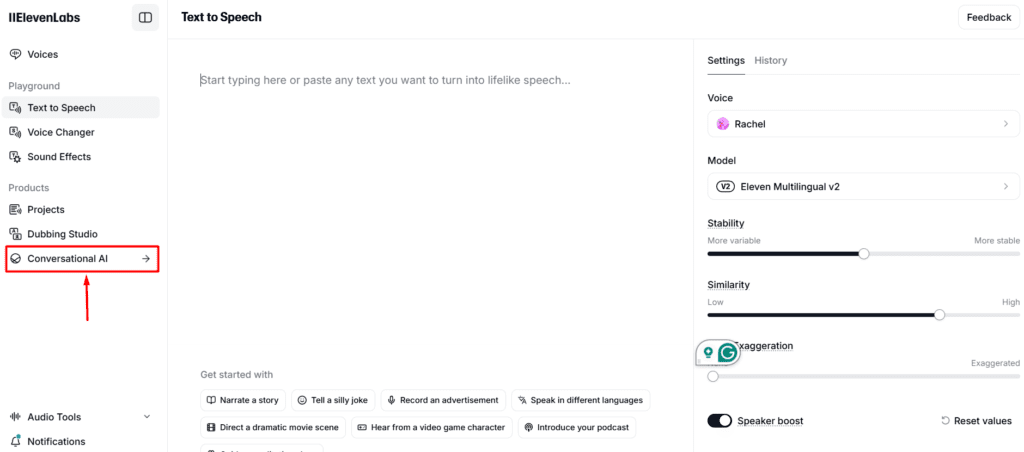Click the Projects icon

pyautogui.click(x=15, y=210)
